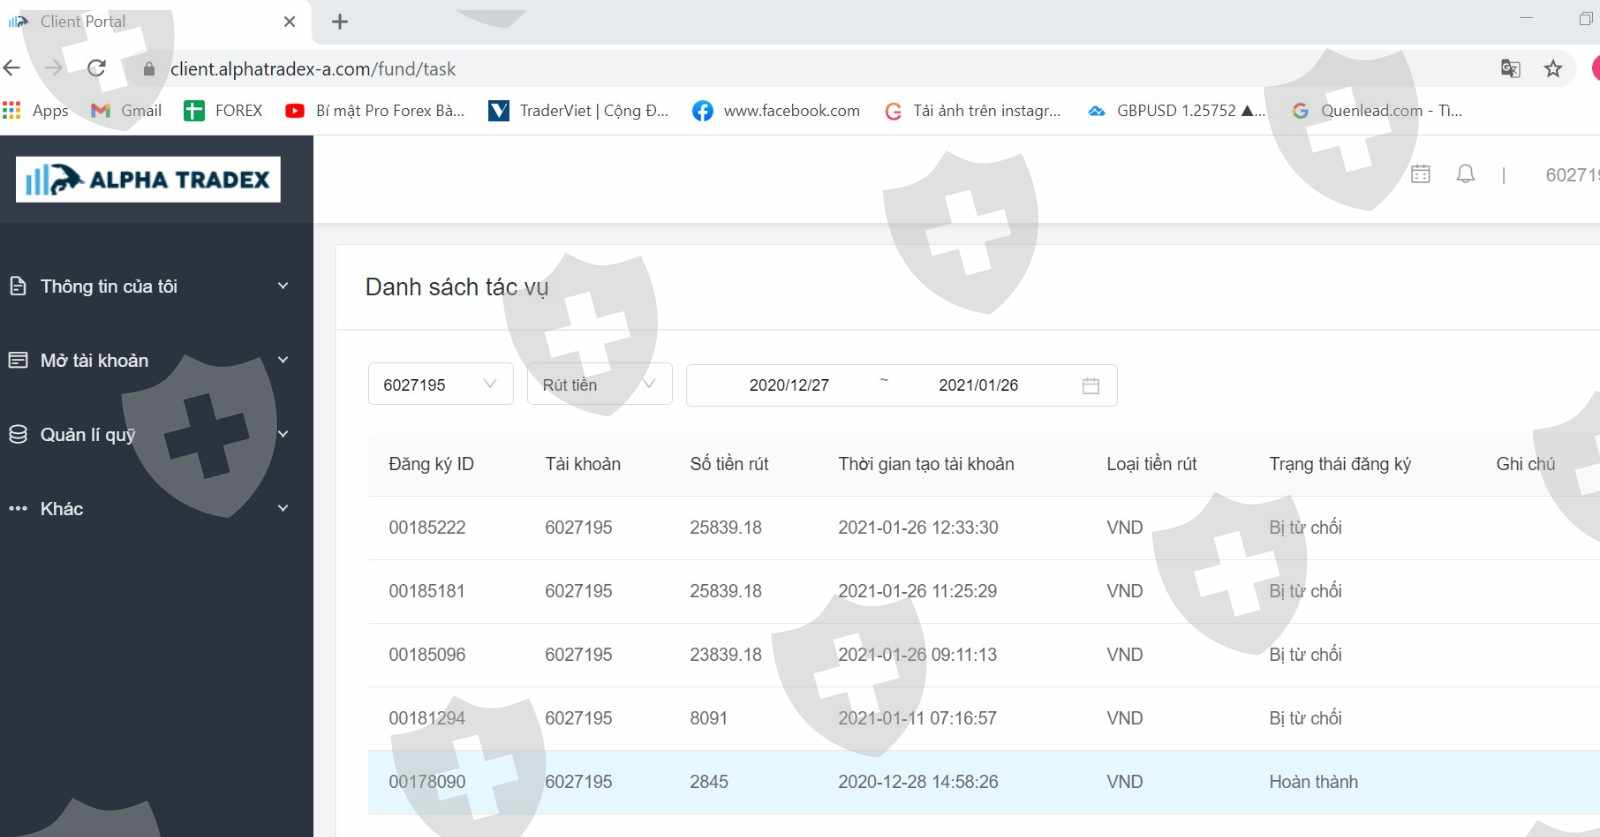Image resolution: width=1600 pixels, height=837 pixels.
Task: Click the notification bell icon
Action: point(1465,175)
